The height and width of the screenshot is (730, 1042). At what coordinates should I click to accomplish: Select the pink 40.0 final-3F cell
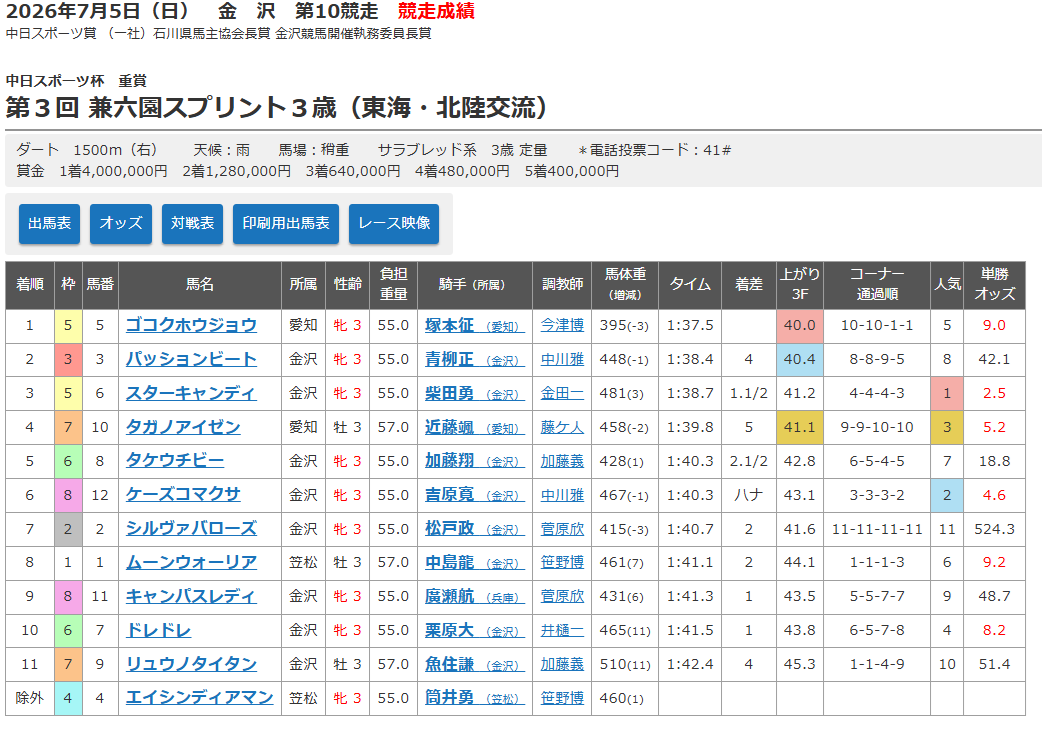tap(800, 325)
